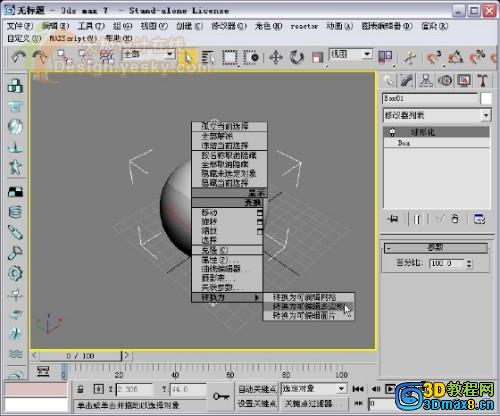Click the Undo arrow in the main toolbar
The image size is (500, 416).
[19, 57]
